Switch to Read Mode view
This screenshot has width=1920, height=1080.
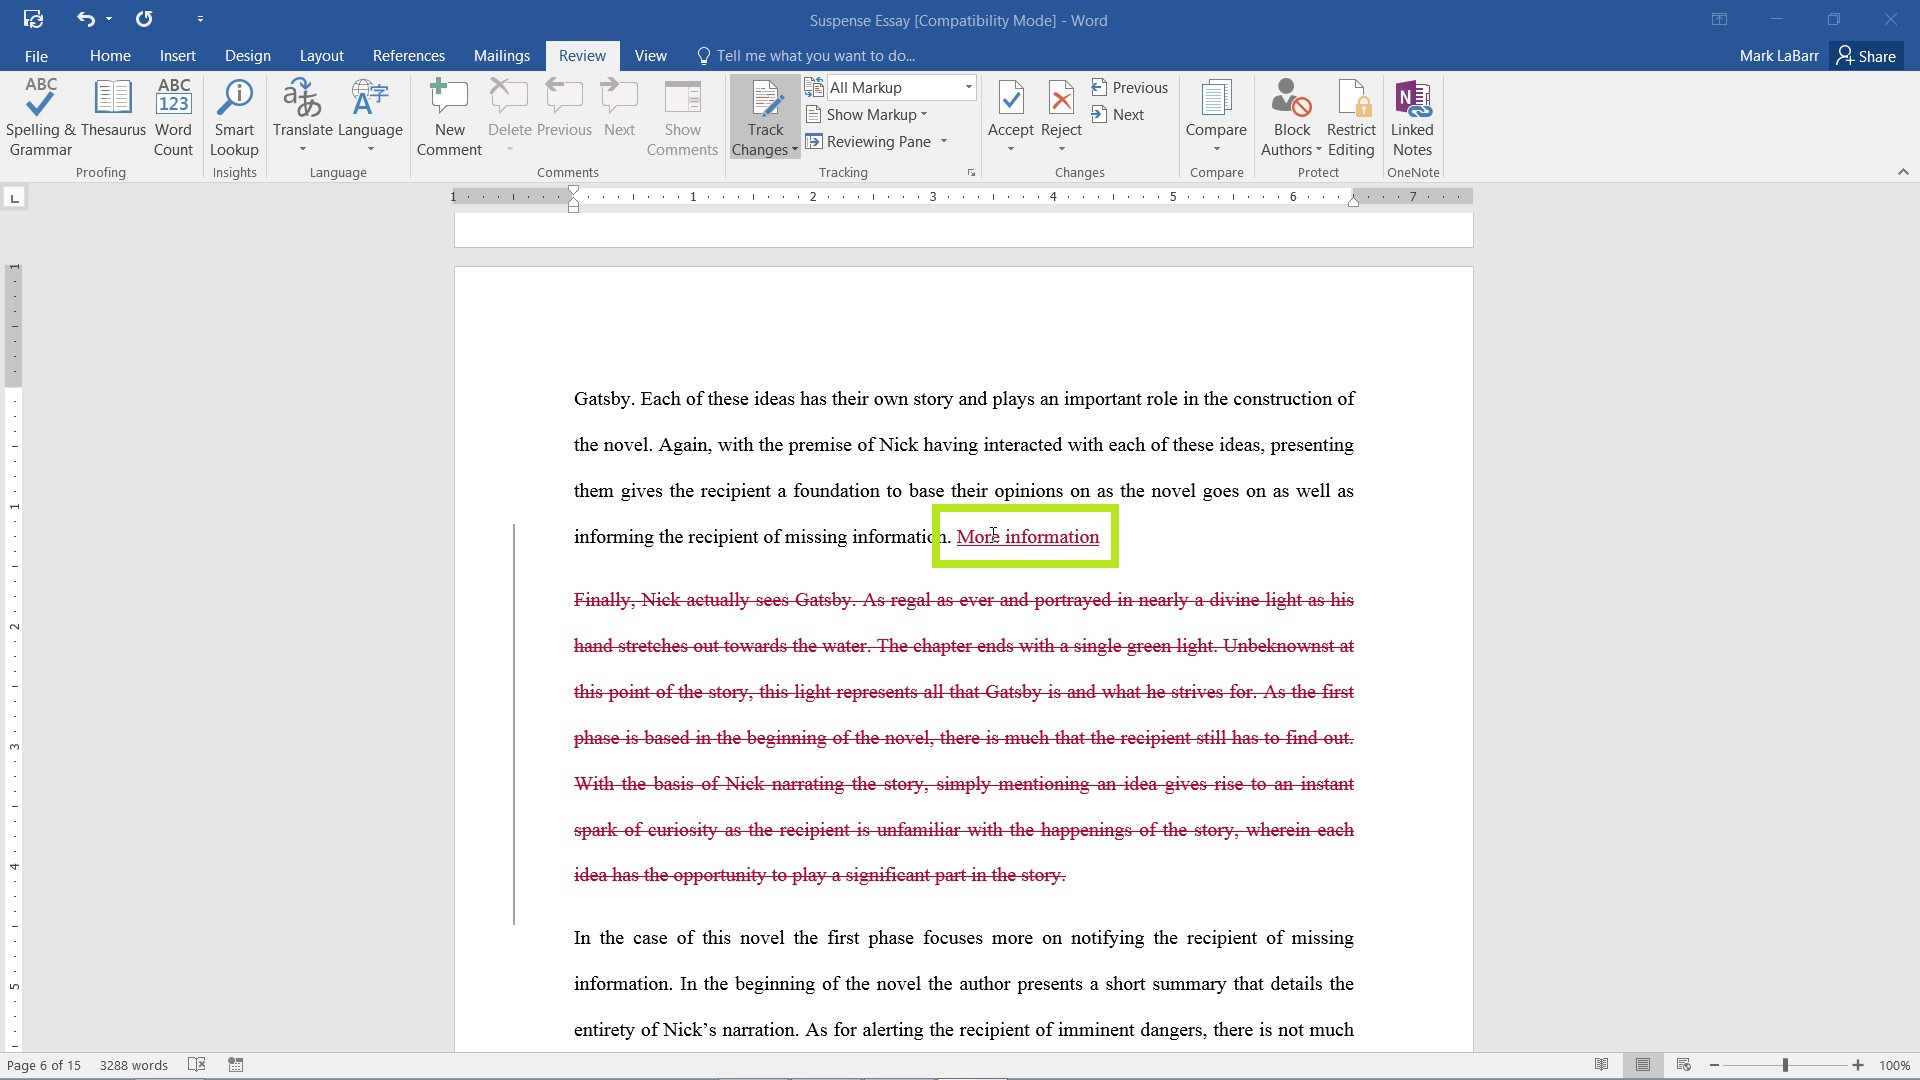click(1601, 1065)
